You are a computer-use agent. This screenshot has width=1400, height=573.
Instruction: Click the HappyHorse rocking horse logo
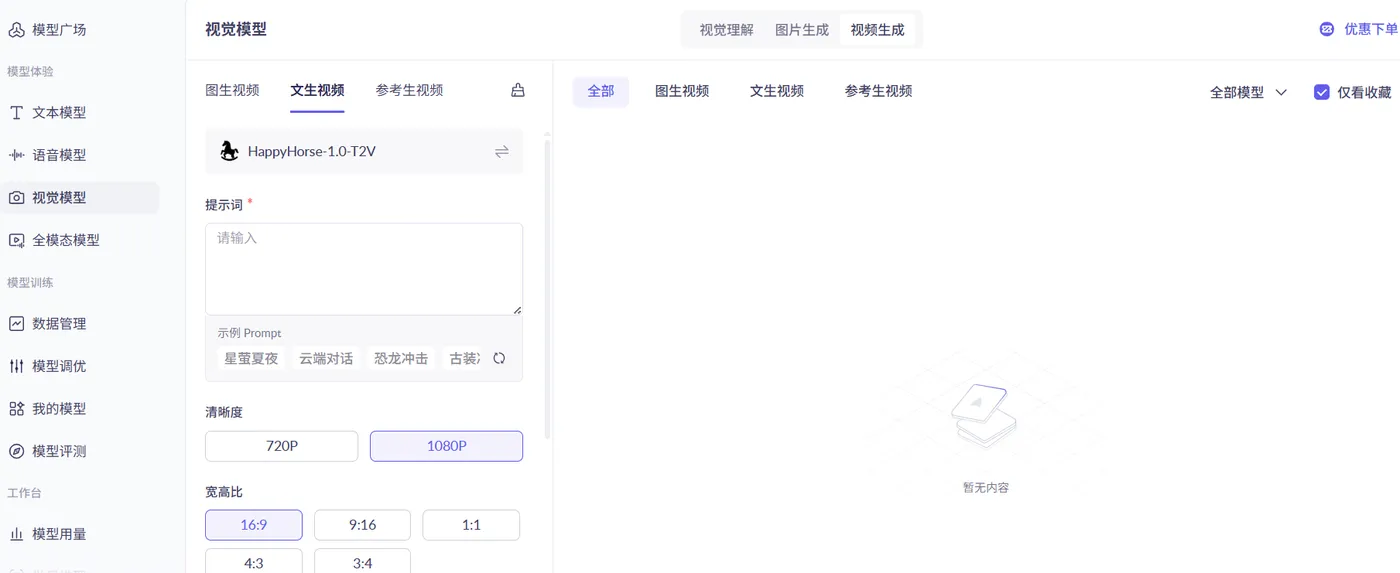pos(229,151)
